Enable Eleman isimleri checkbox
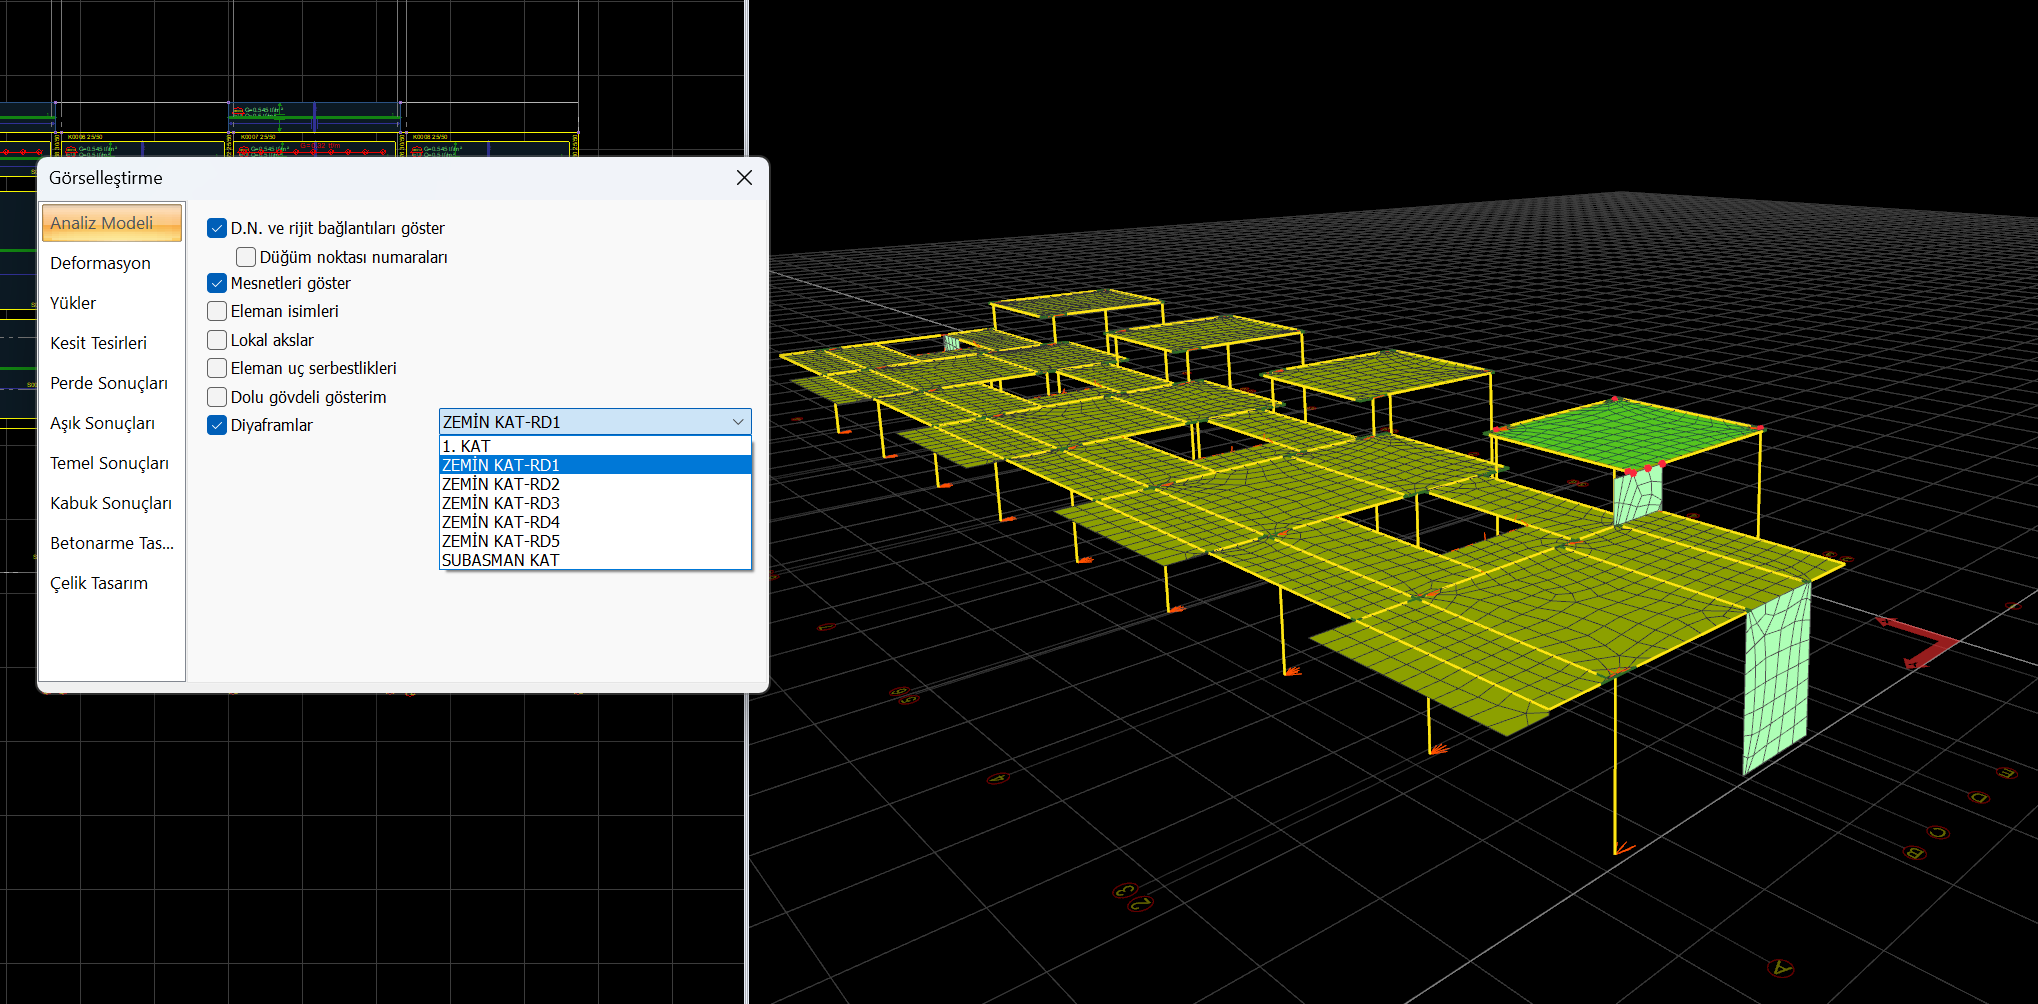 [217, 311]
